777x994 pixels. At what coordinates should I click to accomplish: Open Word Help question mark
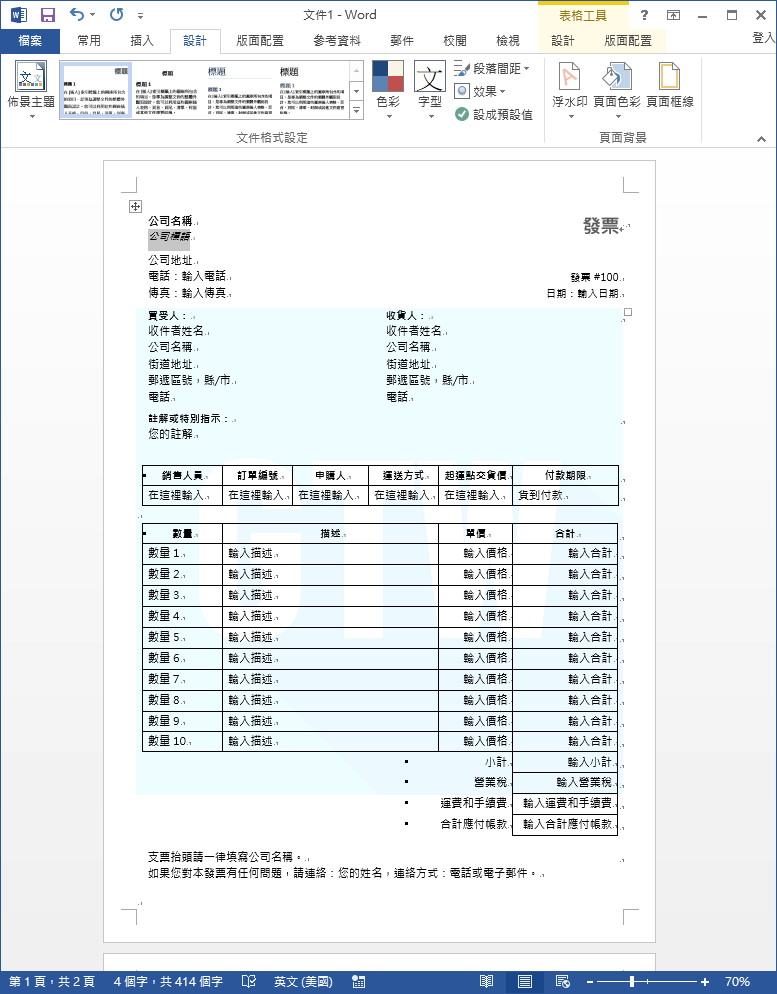point(644,15)
